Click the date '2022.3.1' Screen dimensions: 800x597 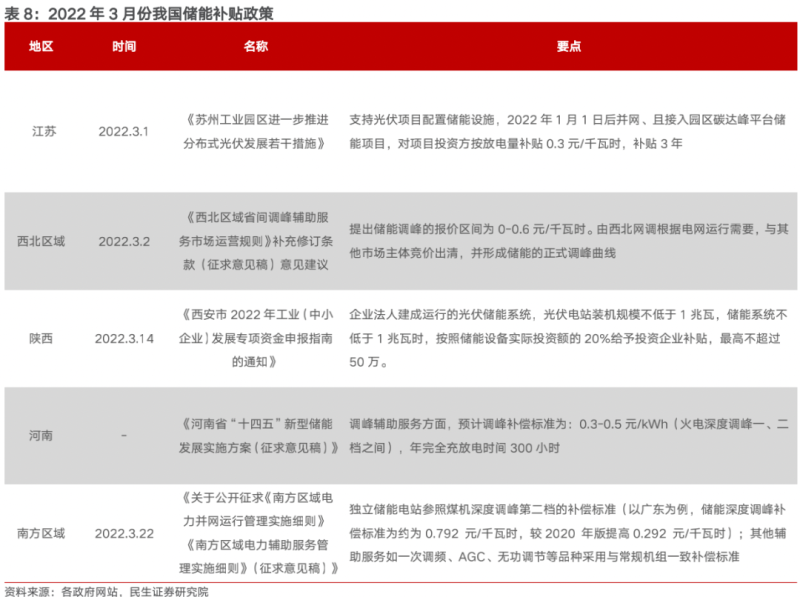coord(124,131)
